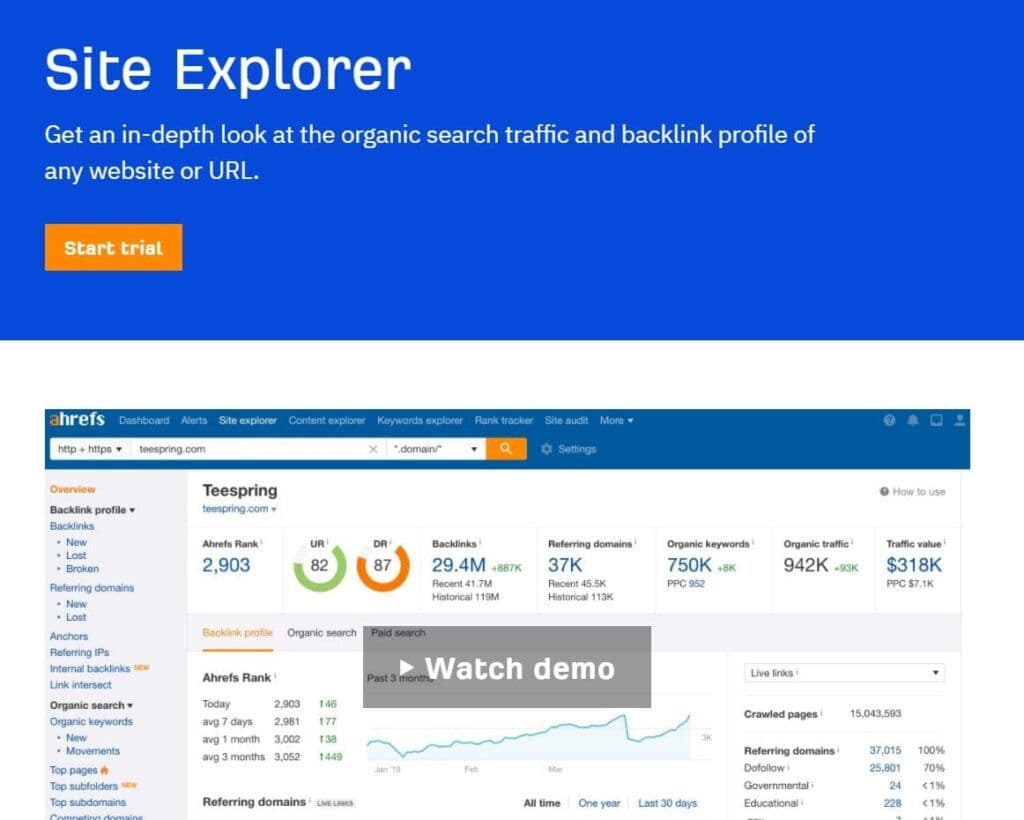Open Content explorer from the top menu
This screenshot has height=820, width=1024.
[327, 421]
